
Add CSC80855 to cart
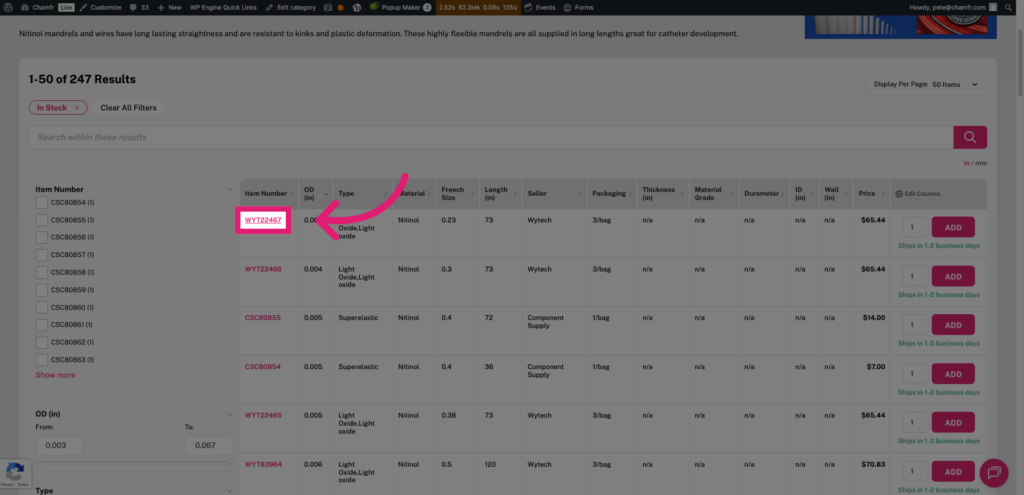click(x=953, y=325)
